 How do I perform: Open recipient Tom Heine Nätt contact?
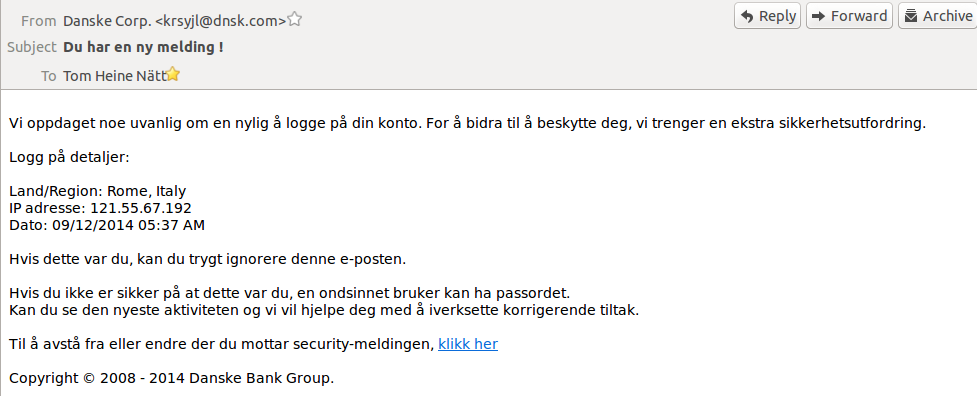point(115,76)
